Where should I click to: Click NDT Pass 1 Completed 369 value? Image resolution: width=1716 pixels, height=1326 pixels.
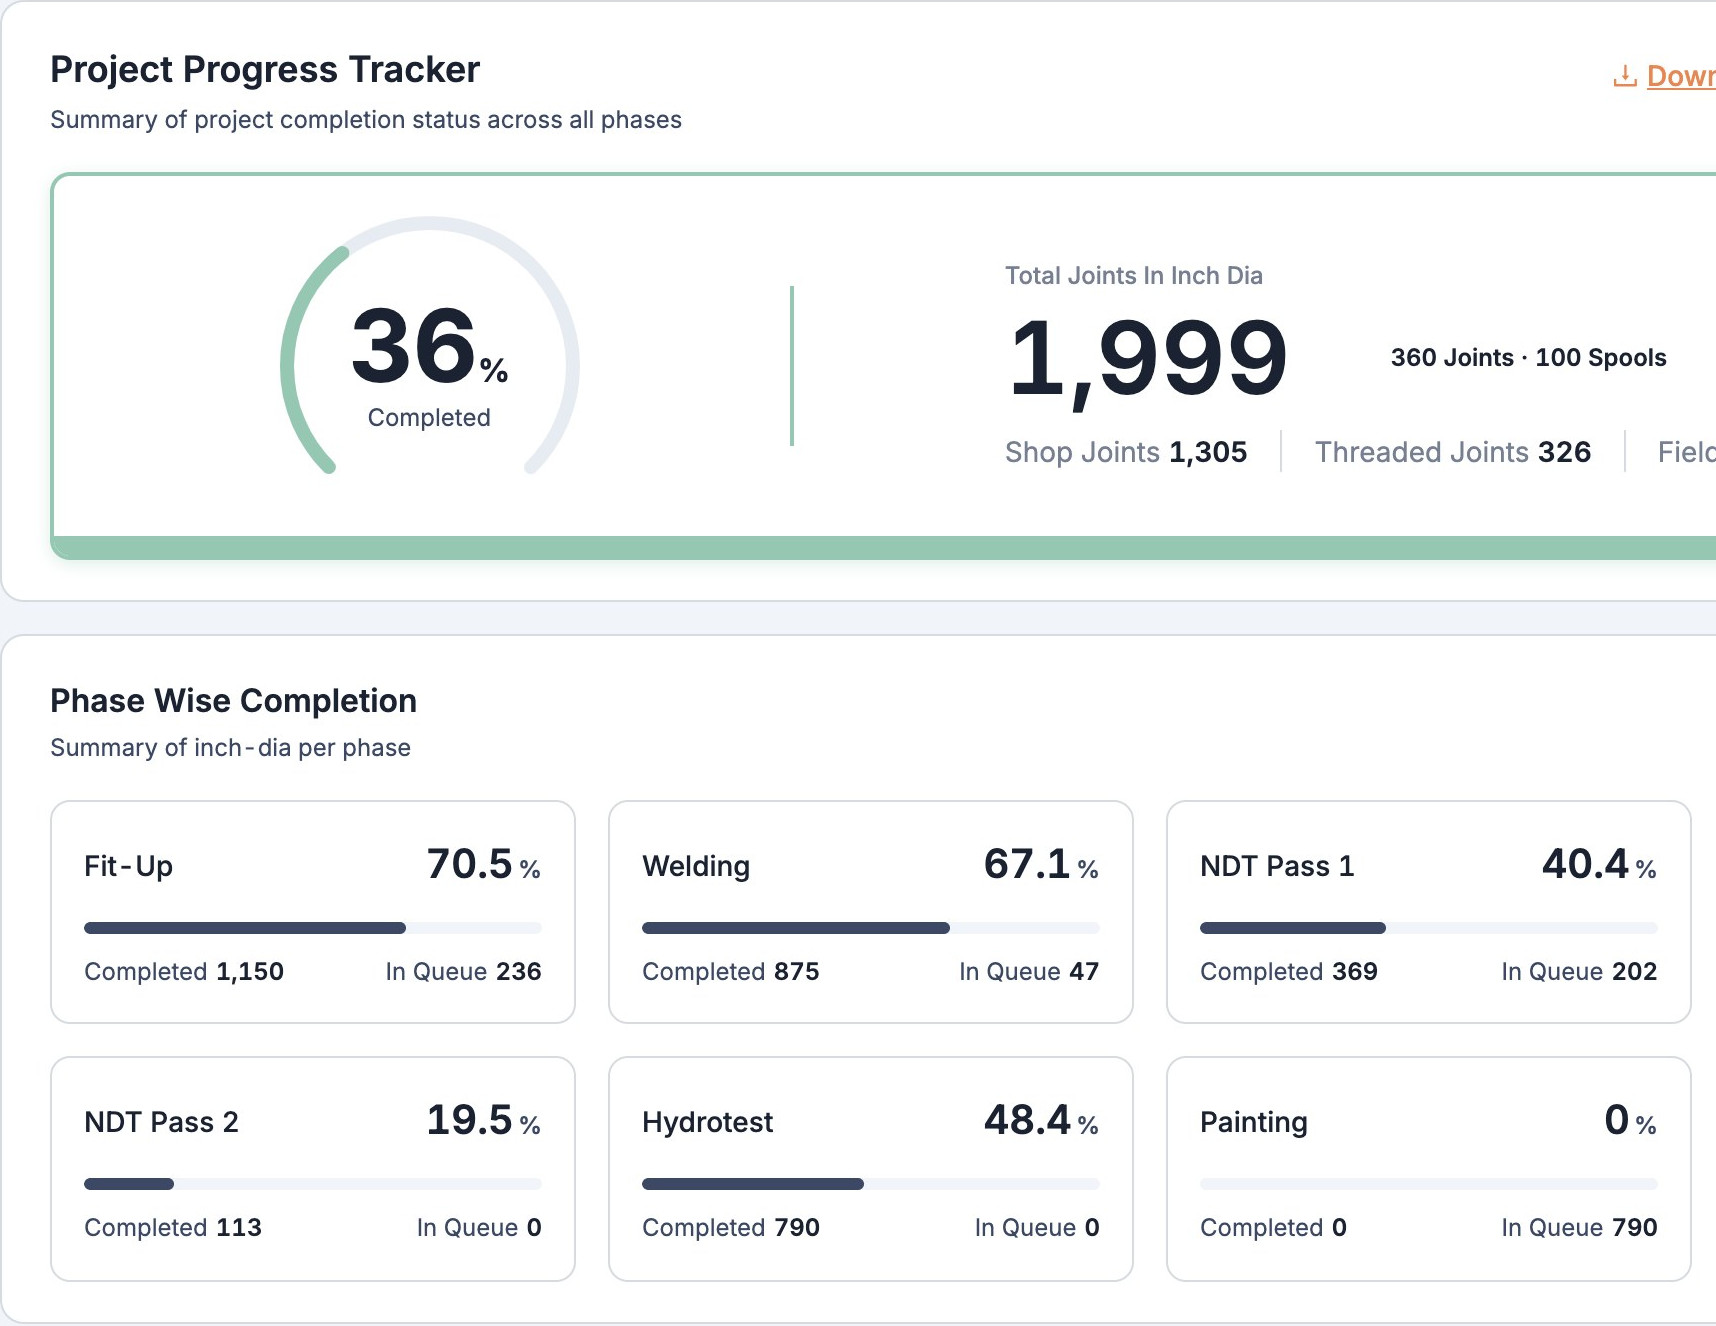tap(1289, 971)
